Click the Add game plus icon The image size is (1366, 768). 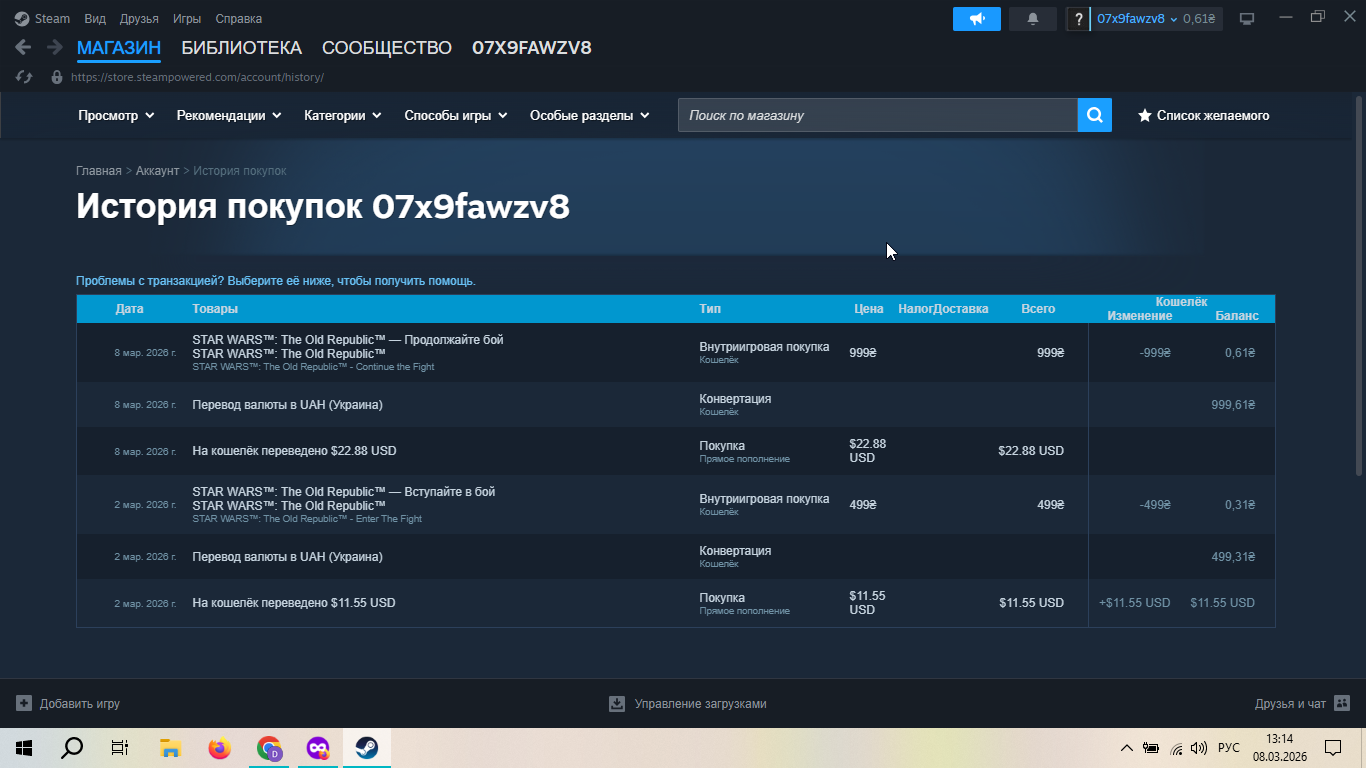point(24,704)
